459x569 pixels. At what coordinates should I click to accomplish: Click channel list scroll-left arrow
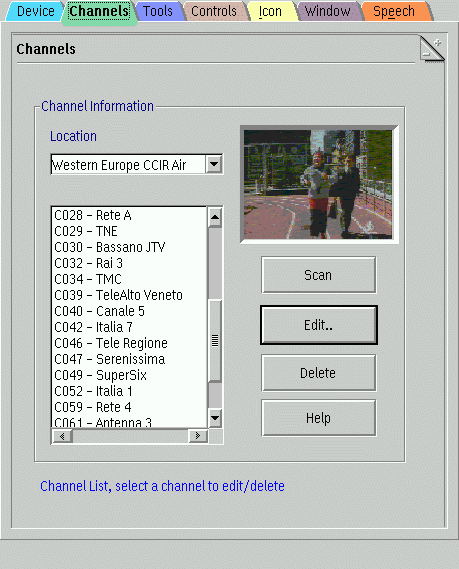tap(62, 436)
